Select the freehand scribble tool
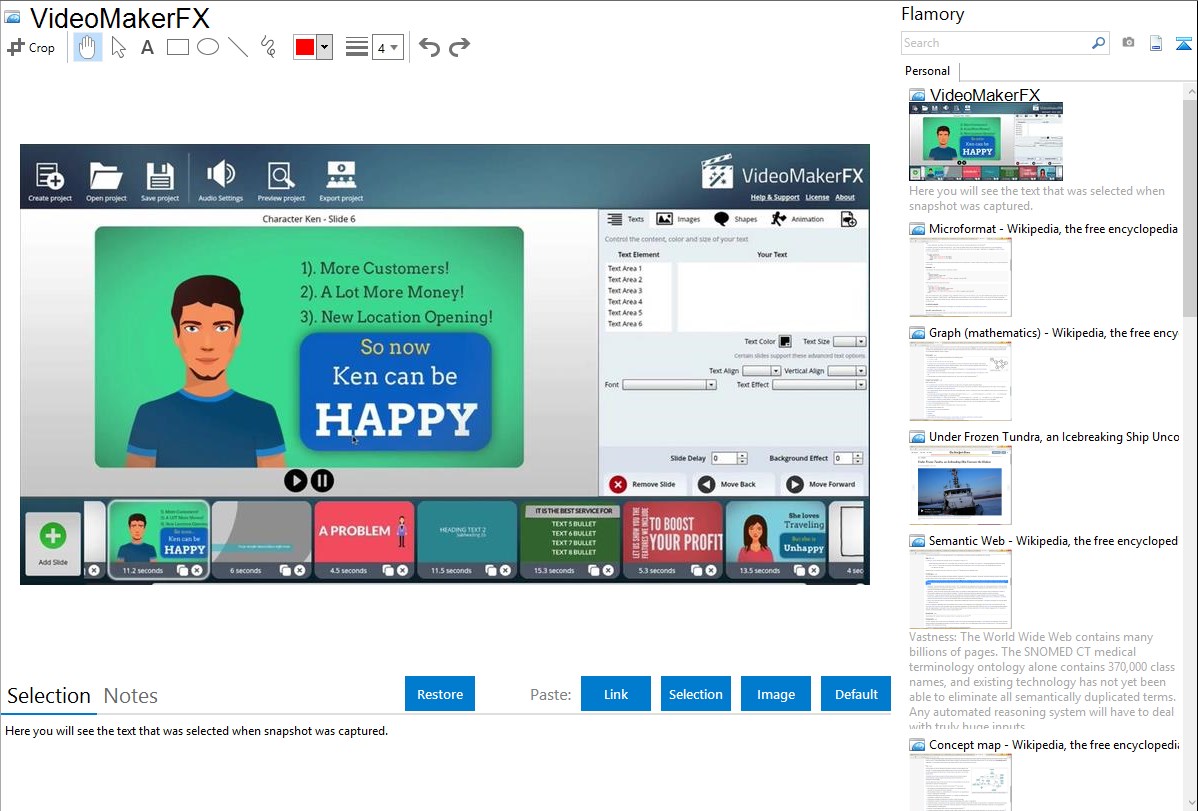This screenshot has height=811, width=1198. (x=267, y=47)
